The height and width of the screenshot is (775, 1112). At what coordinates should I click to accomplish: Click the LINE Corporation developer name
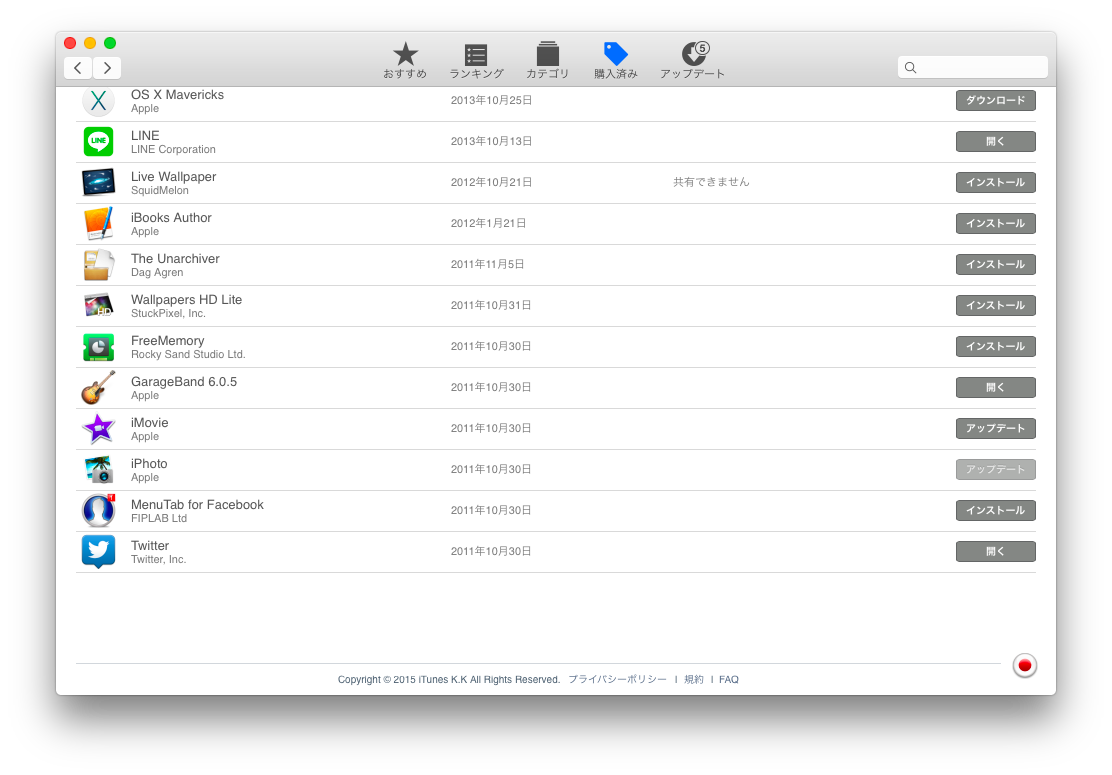(173, 150)
